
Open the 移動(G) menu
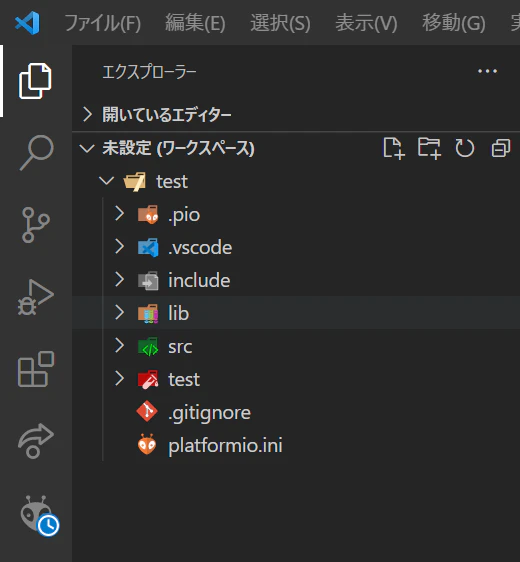(454, 23)
